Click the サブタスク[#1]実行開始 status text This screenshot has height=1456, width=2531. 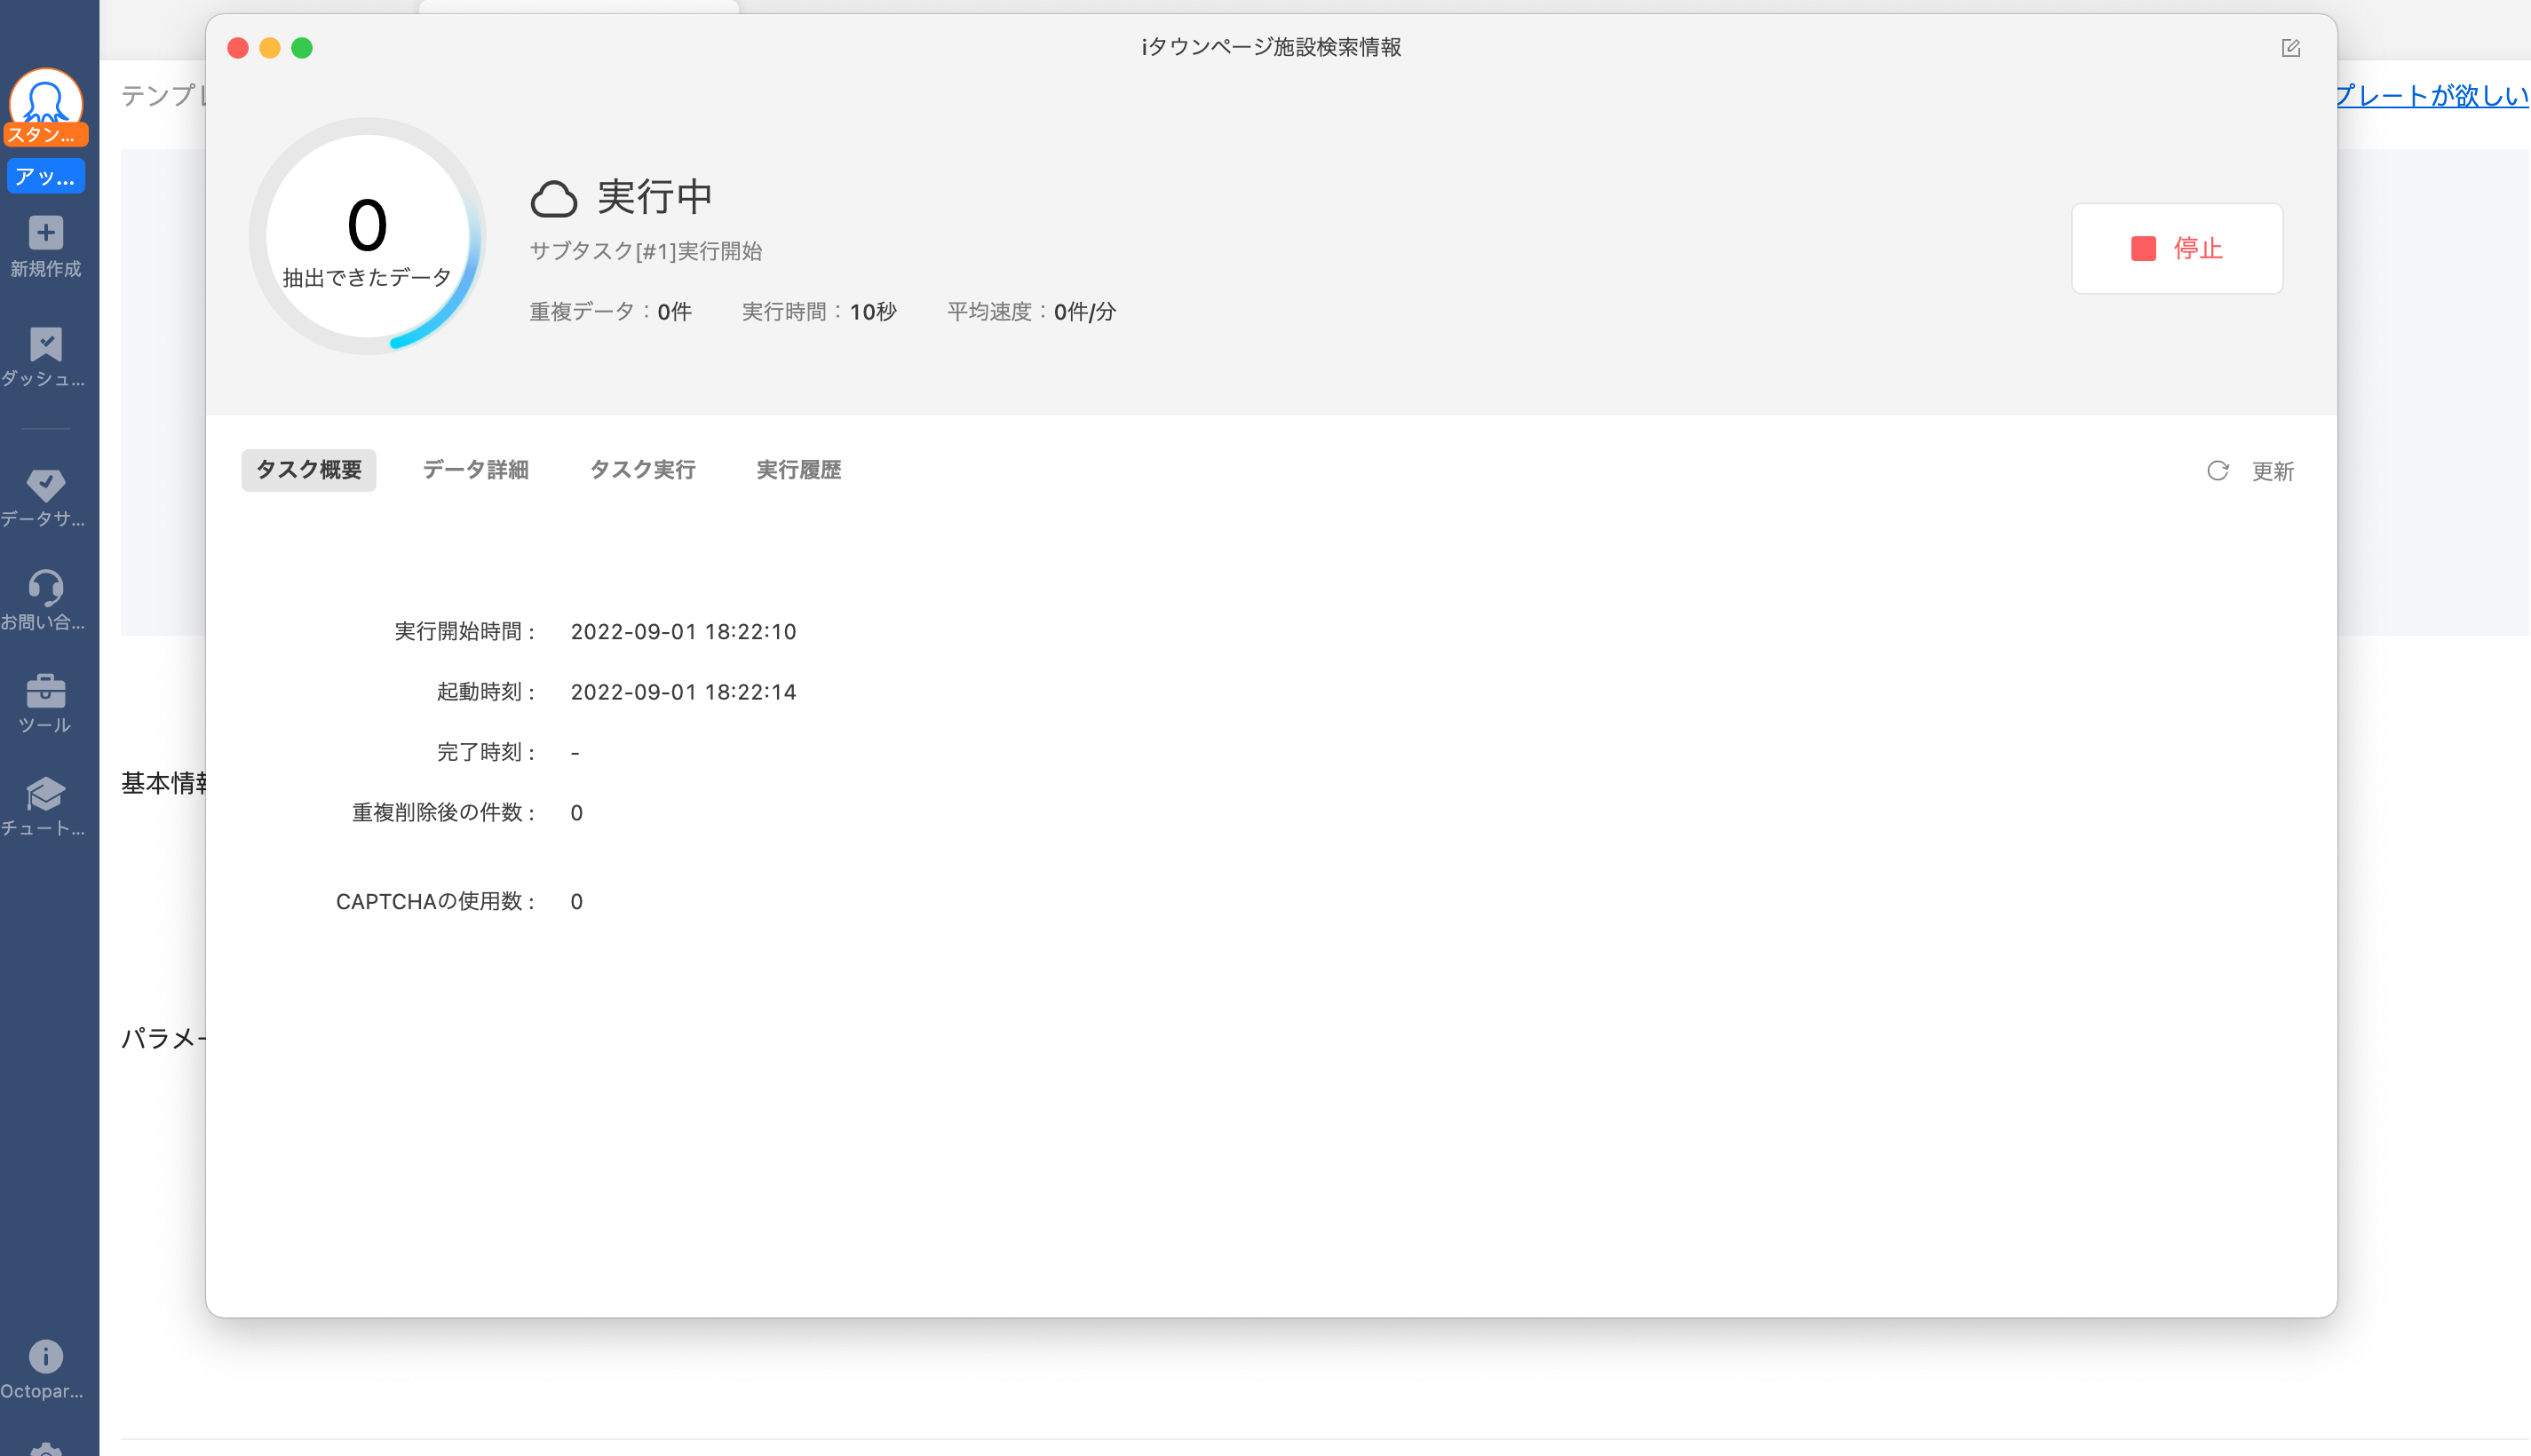coord(645,251)
